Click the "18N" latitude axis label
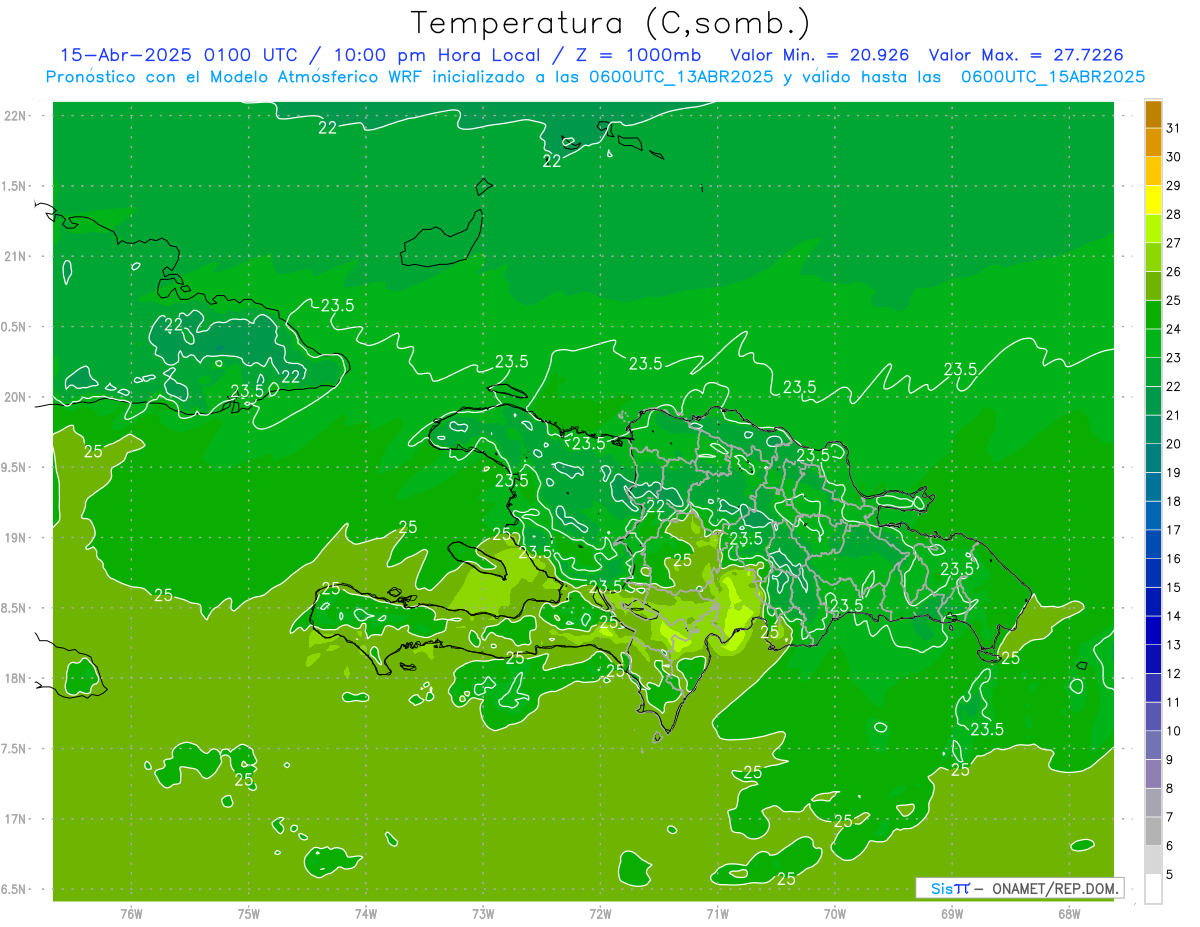 tap(16, 678)
